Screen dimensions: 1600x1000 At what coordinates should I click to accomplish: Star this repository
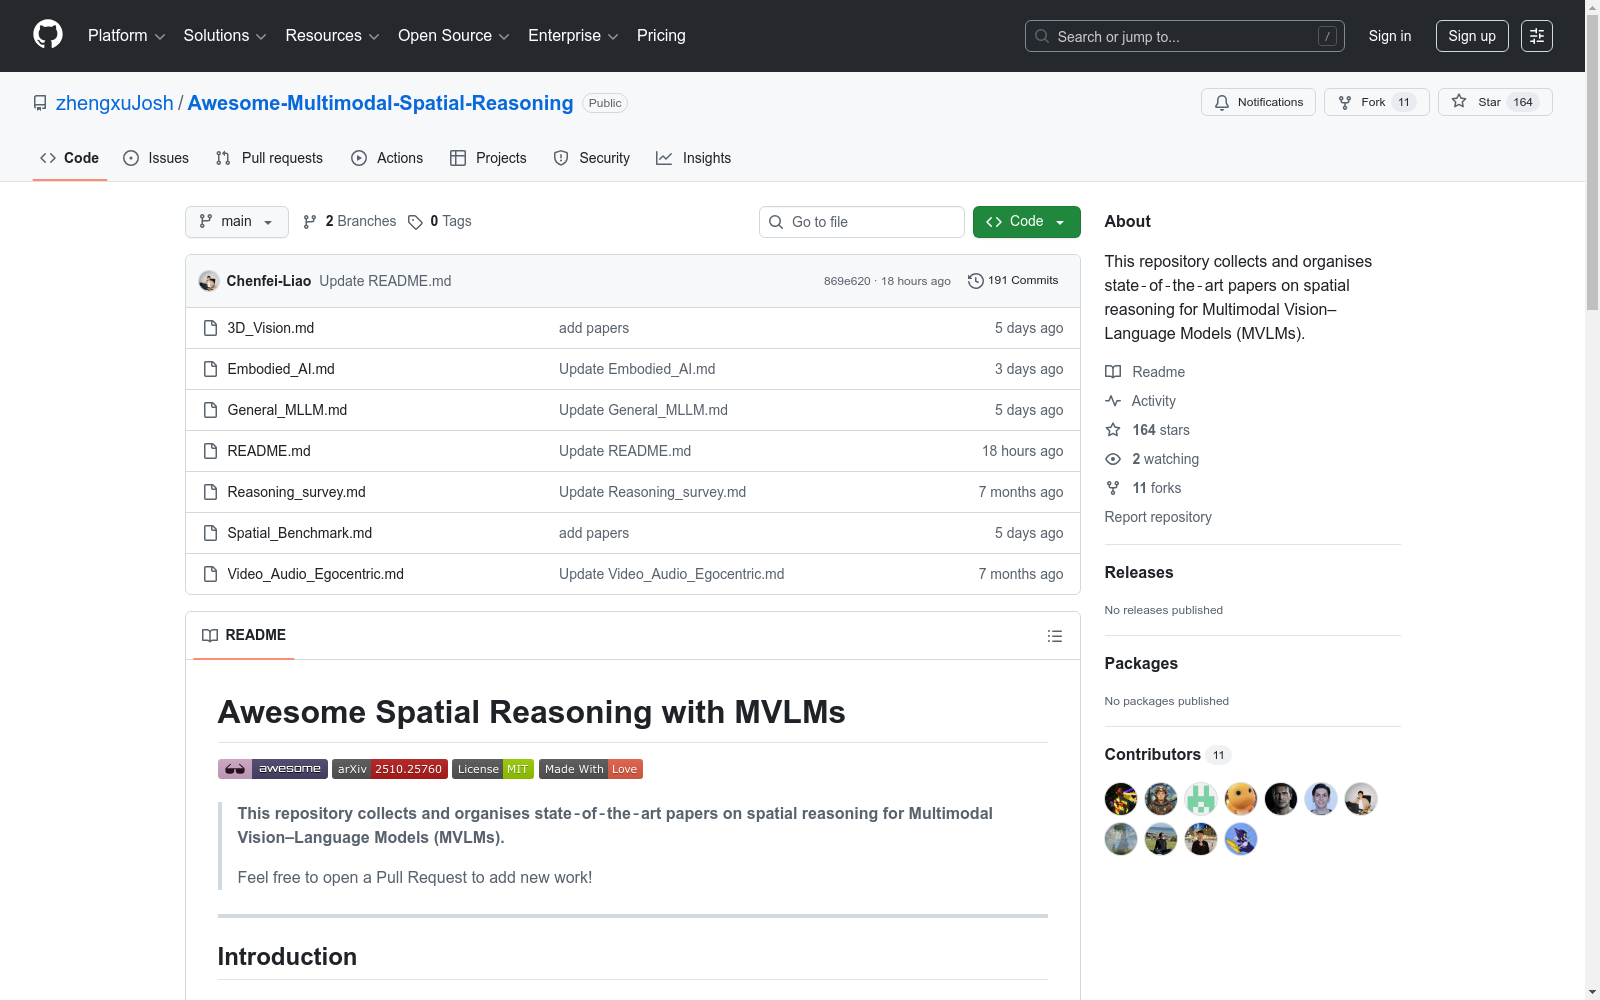pyautogui.click(x=1494, y=102)
